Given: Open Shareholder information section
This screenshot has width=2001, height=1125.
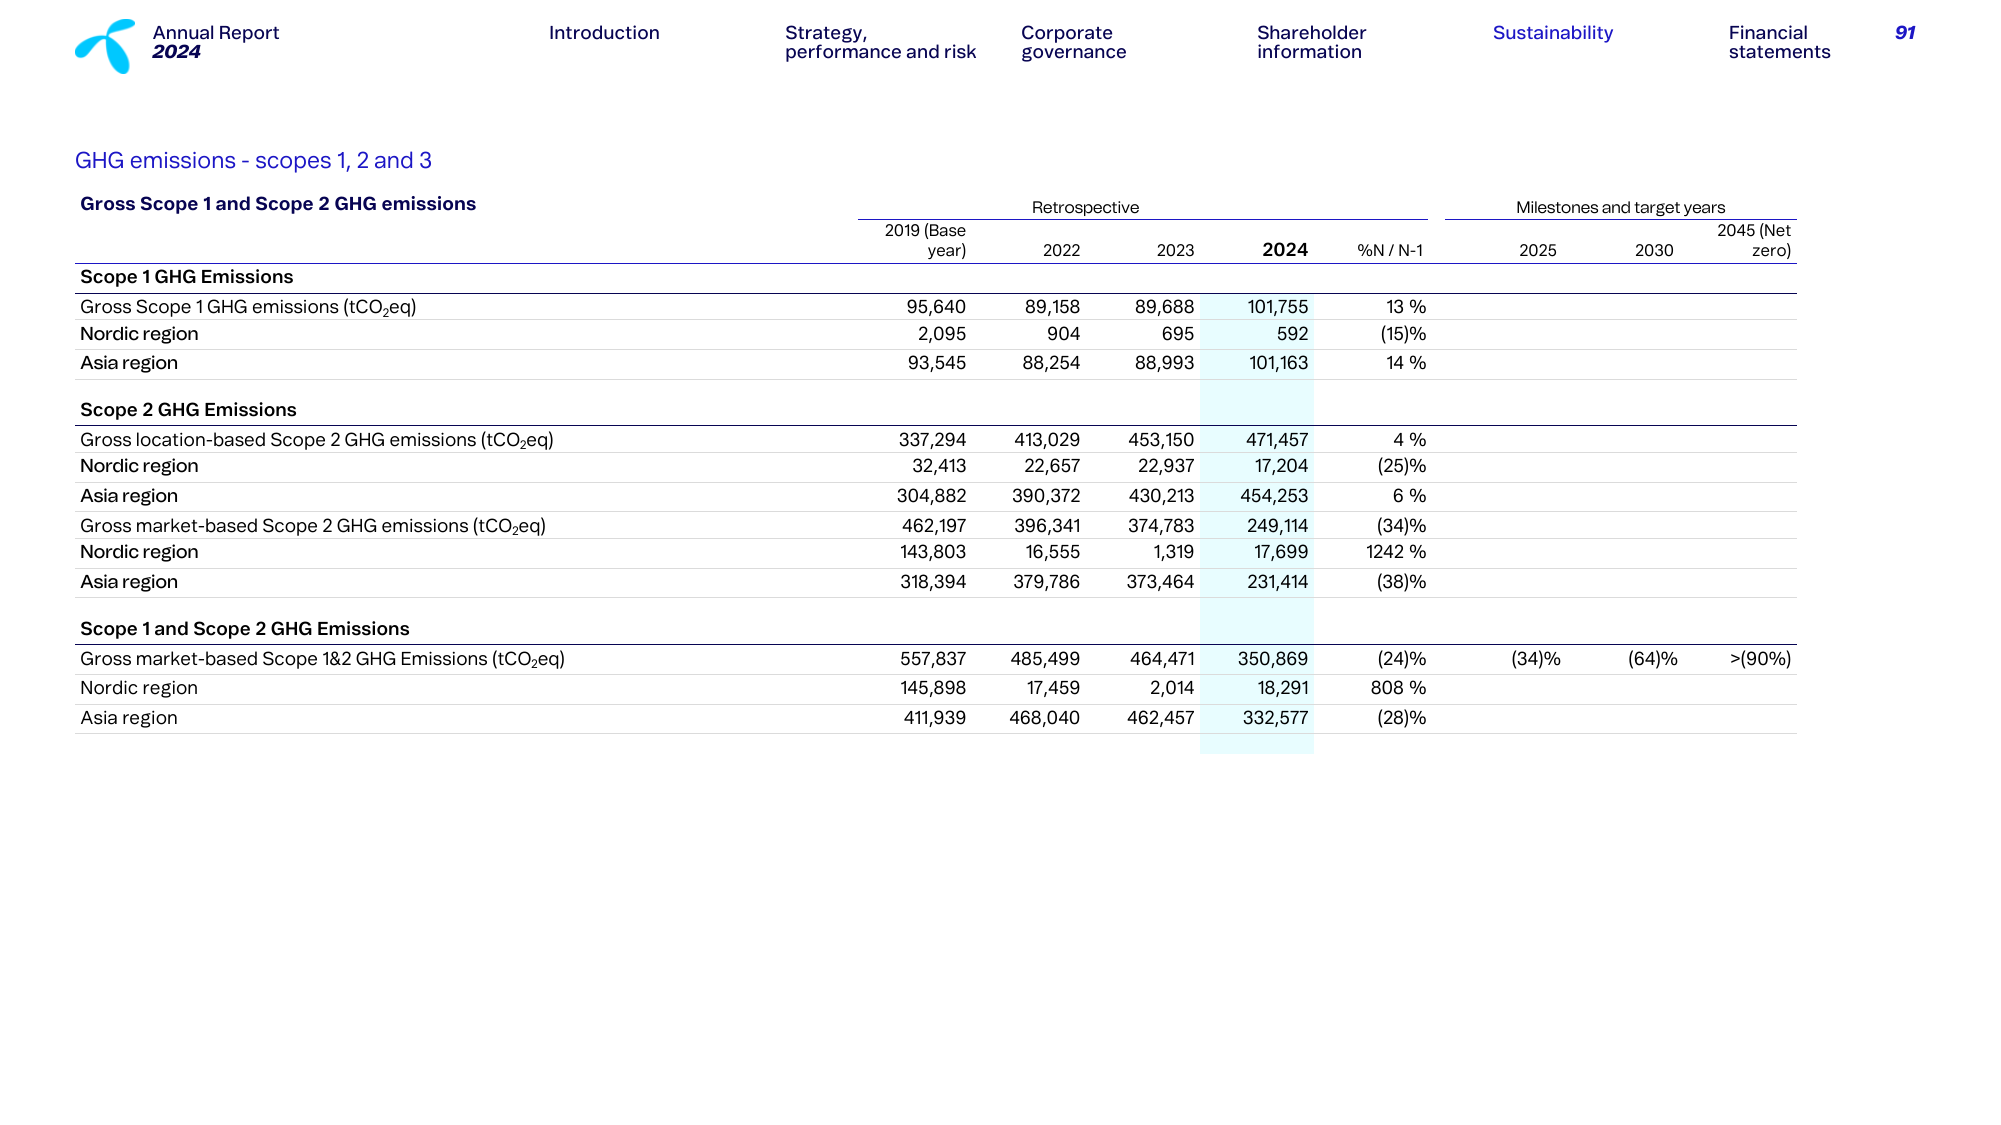Looking at the screenshot, I should [1311, 42].
